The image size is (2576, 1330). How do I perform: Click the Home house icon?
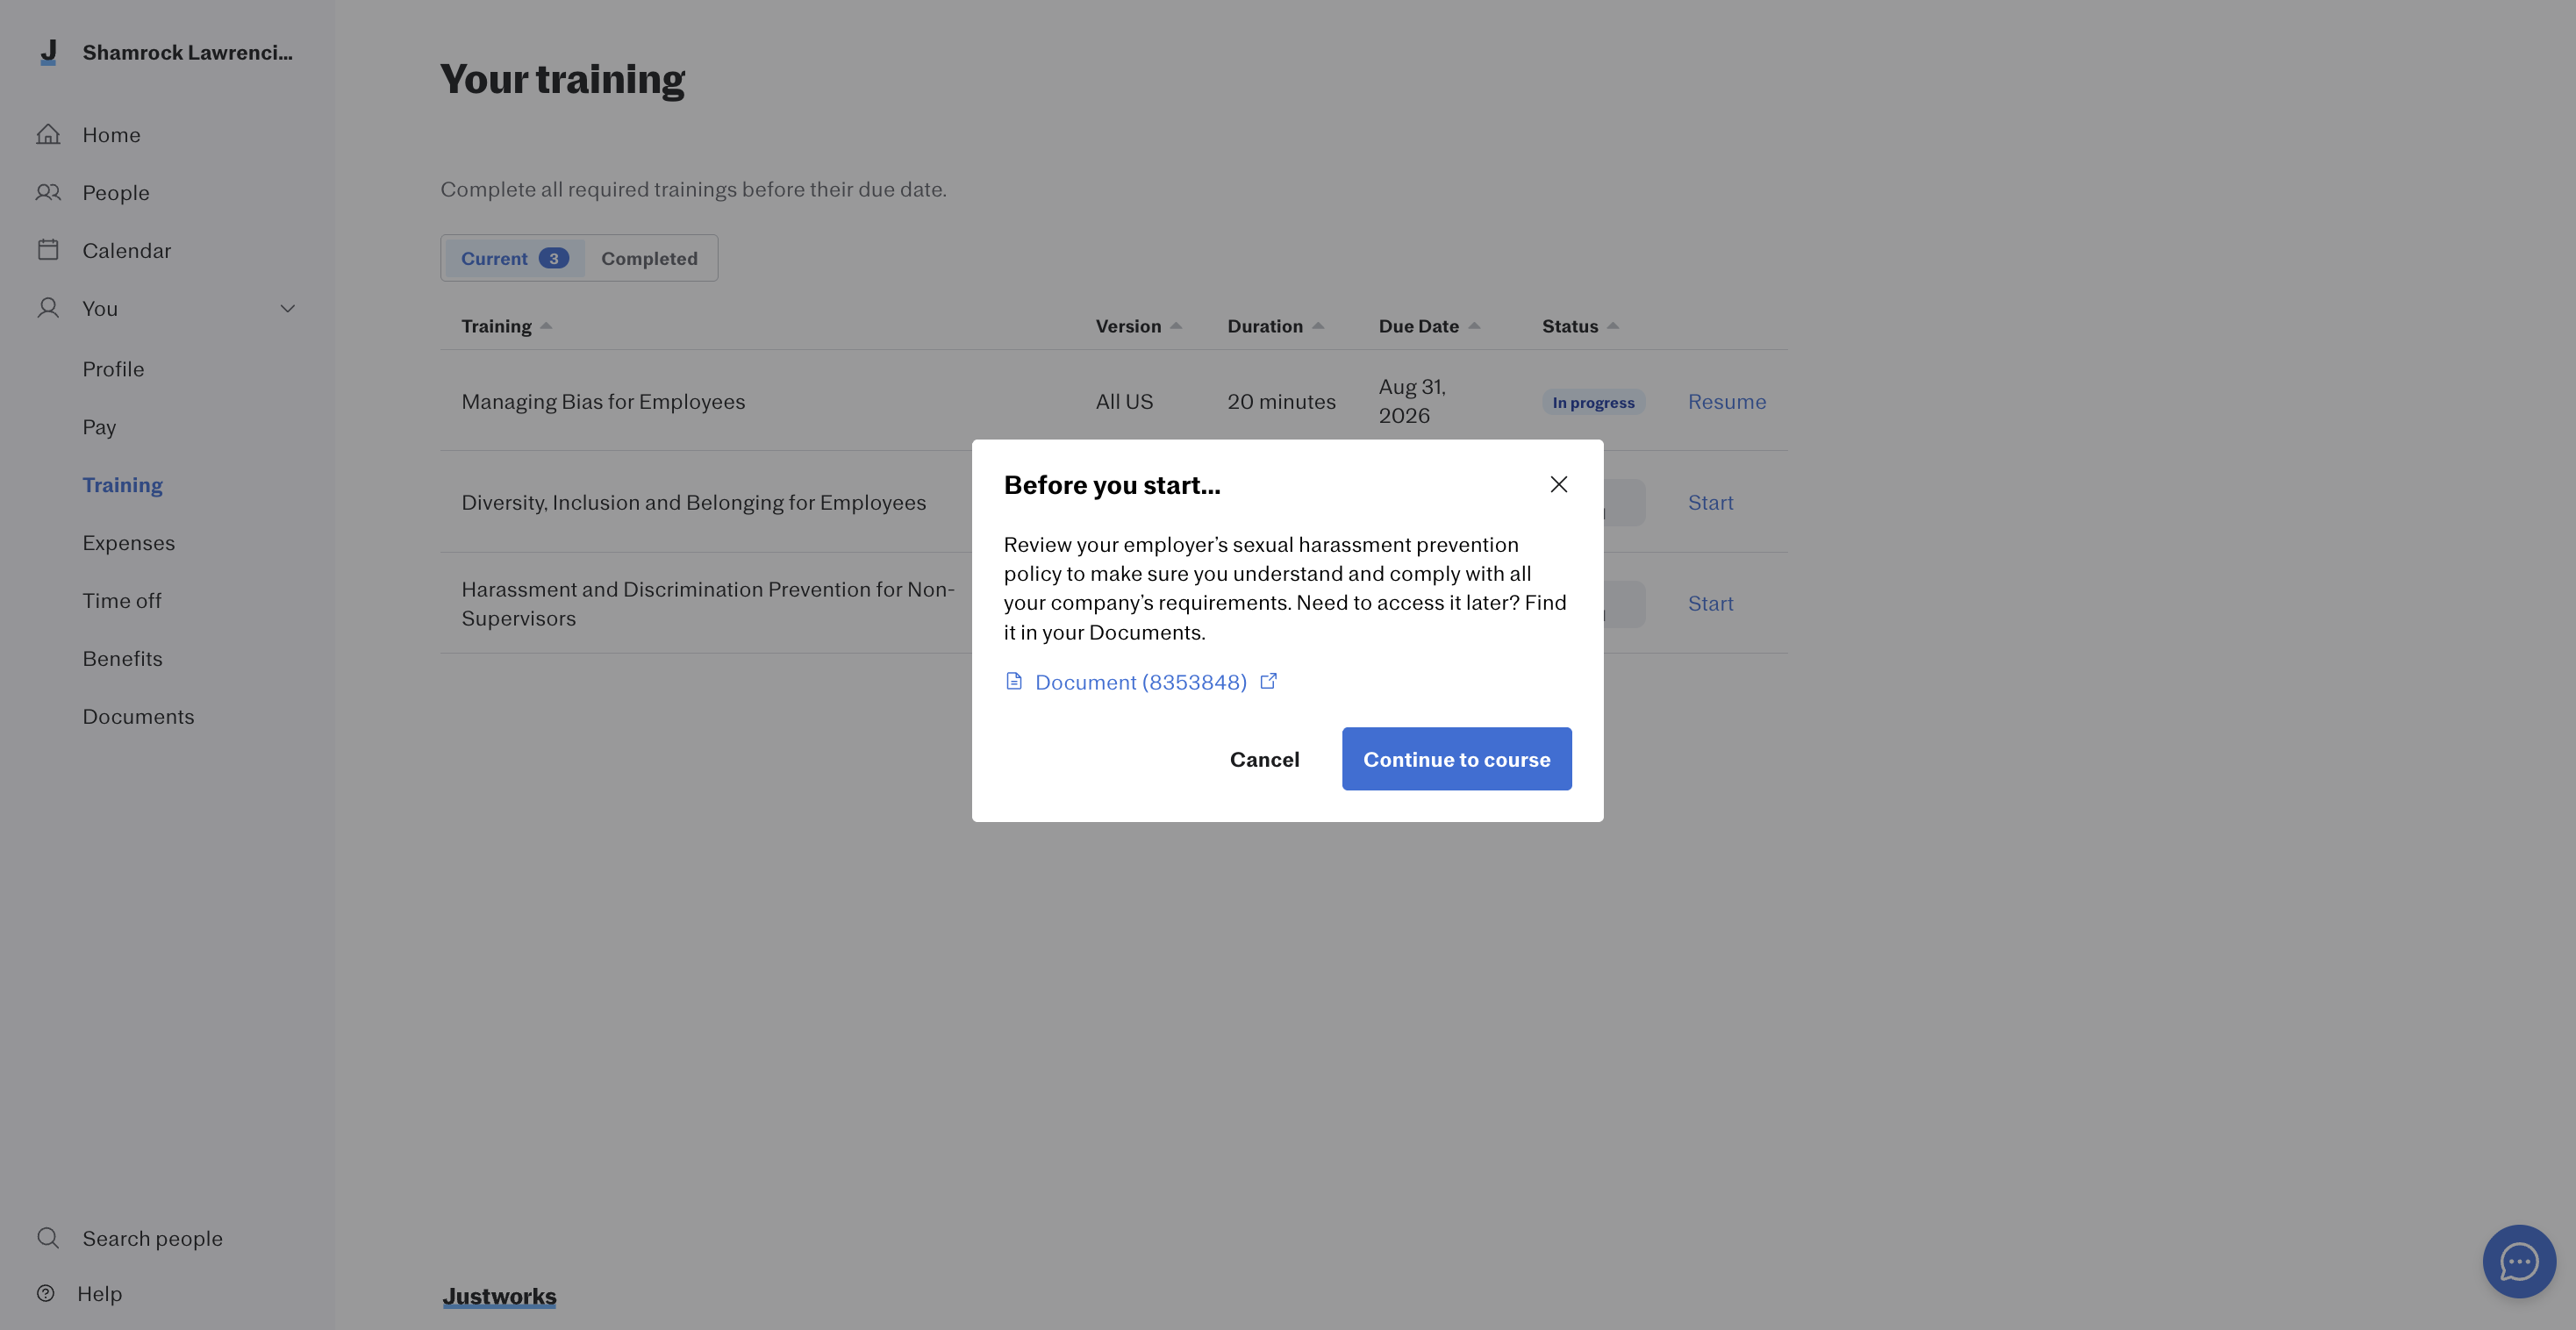coord(48,134)
